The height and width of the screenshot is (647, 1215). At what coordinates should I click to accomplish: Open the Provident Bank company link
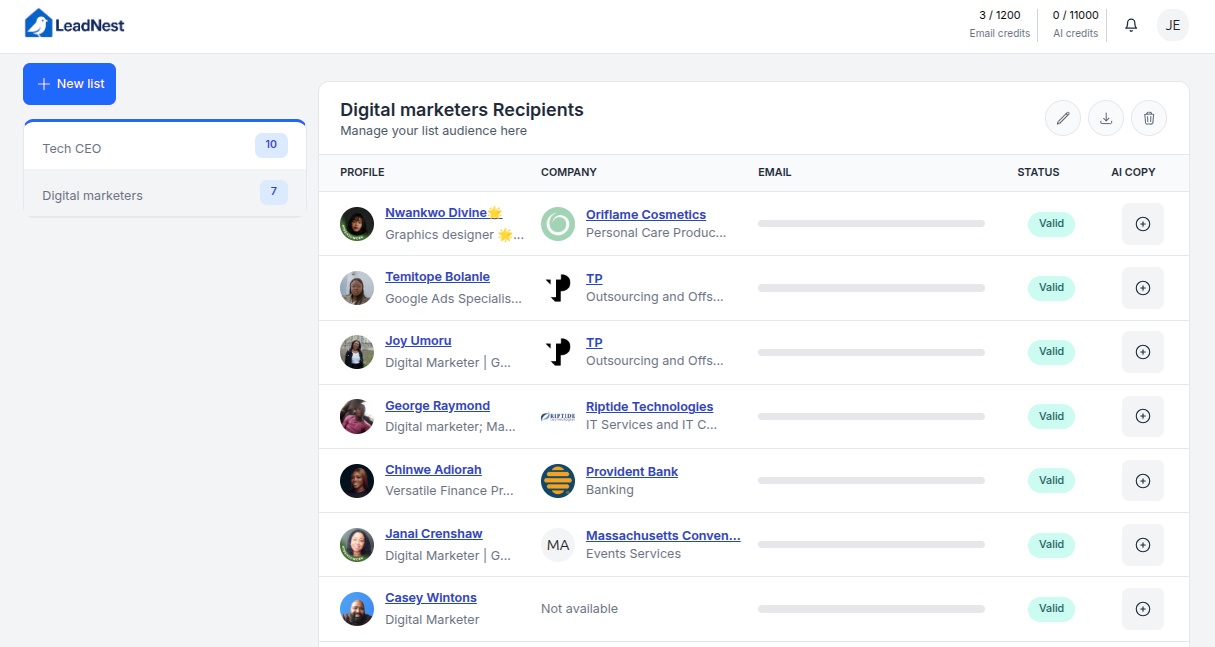[x=631, y=472]
